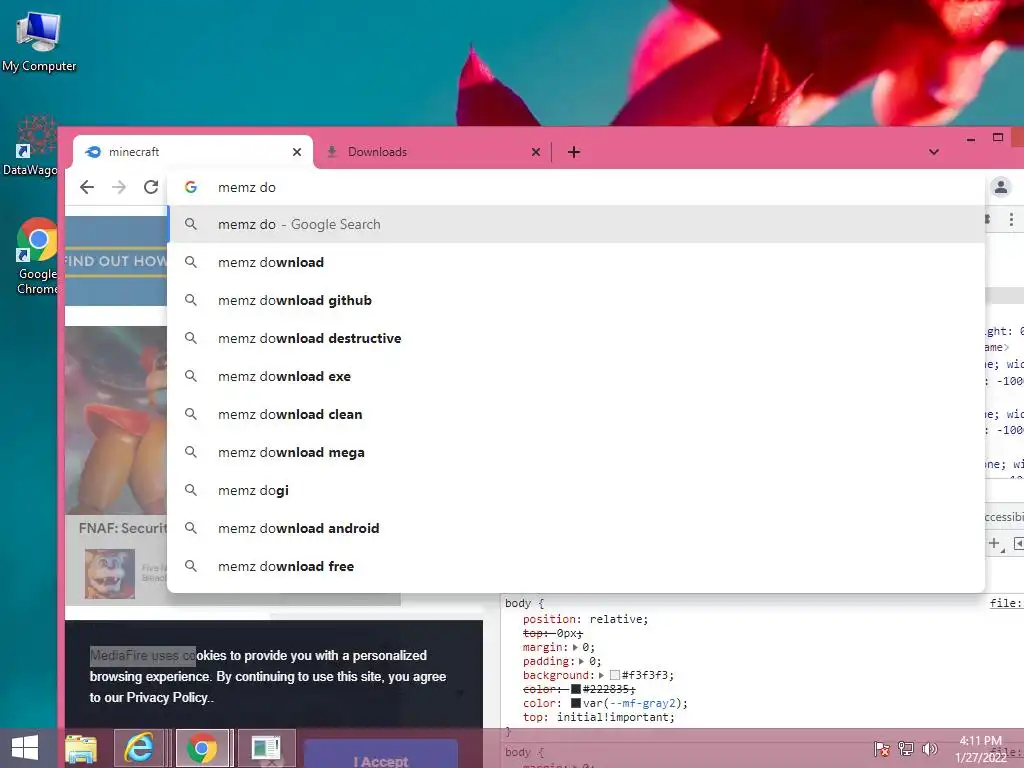Open the tab search chevron

934,152
